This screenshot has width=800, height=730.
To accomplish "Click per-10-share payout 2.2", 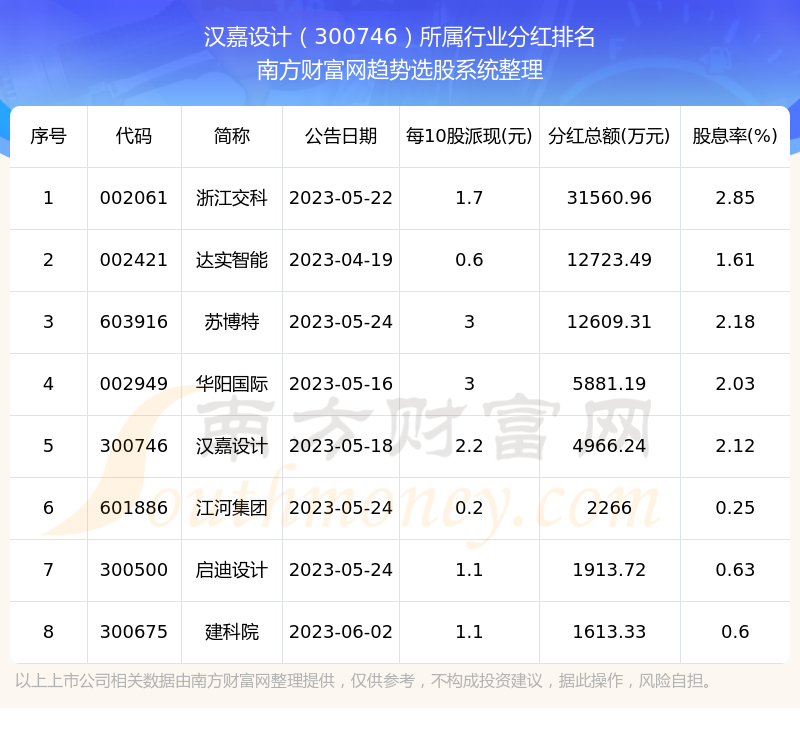I will click(469, 446).
